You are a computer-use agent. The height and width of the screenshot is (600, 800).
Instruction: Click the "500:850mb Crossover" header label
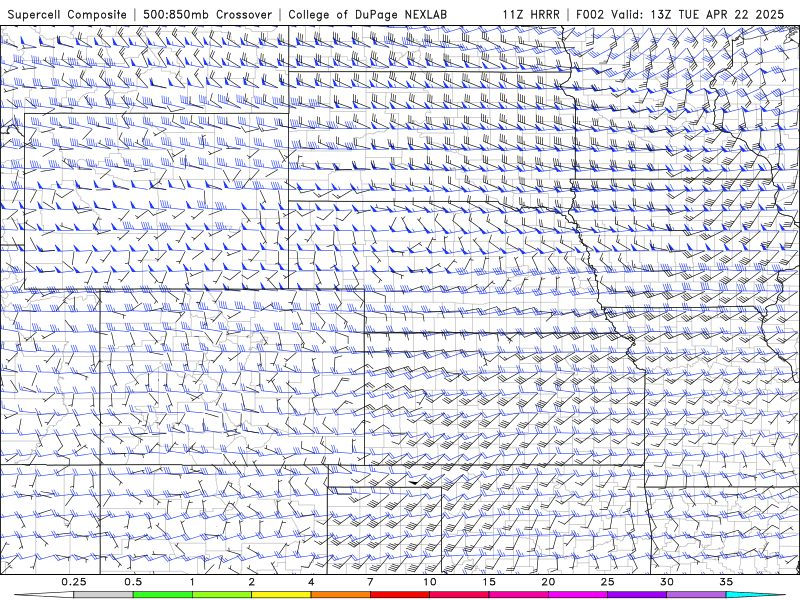(207, 14)
